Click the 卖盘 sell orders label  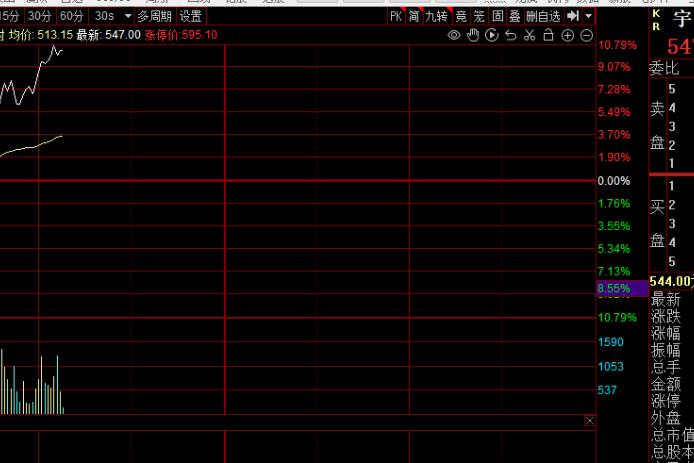tap(657, 126)
